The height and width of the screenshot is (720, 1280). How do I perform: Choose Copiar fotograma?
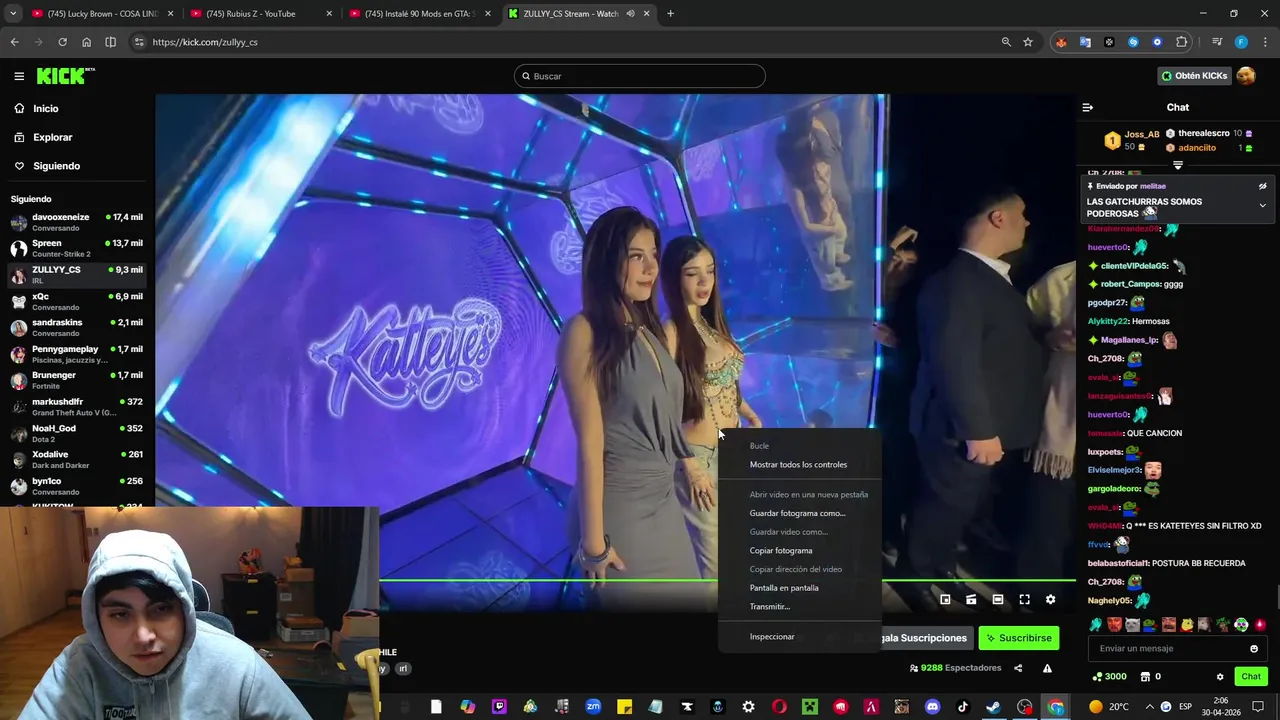(781, 551)
